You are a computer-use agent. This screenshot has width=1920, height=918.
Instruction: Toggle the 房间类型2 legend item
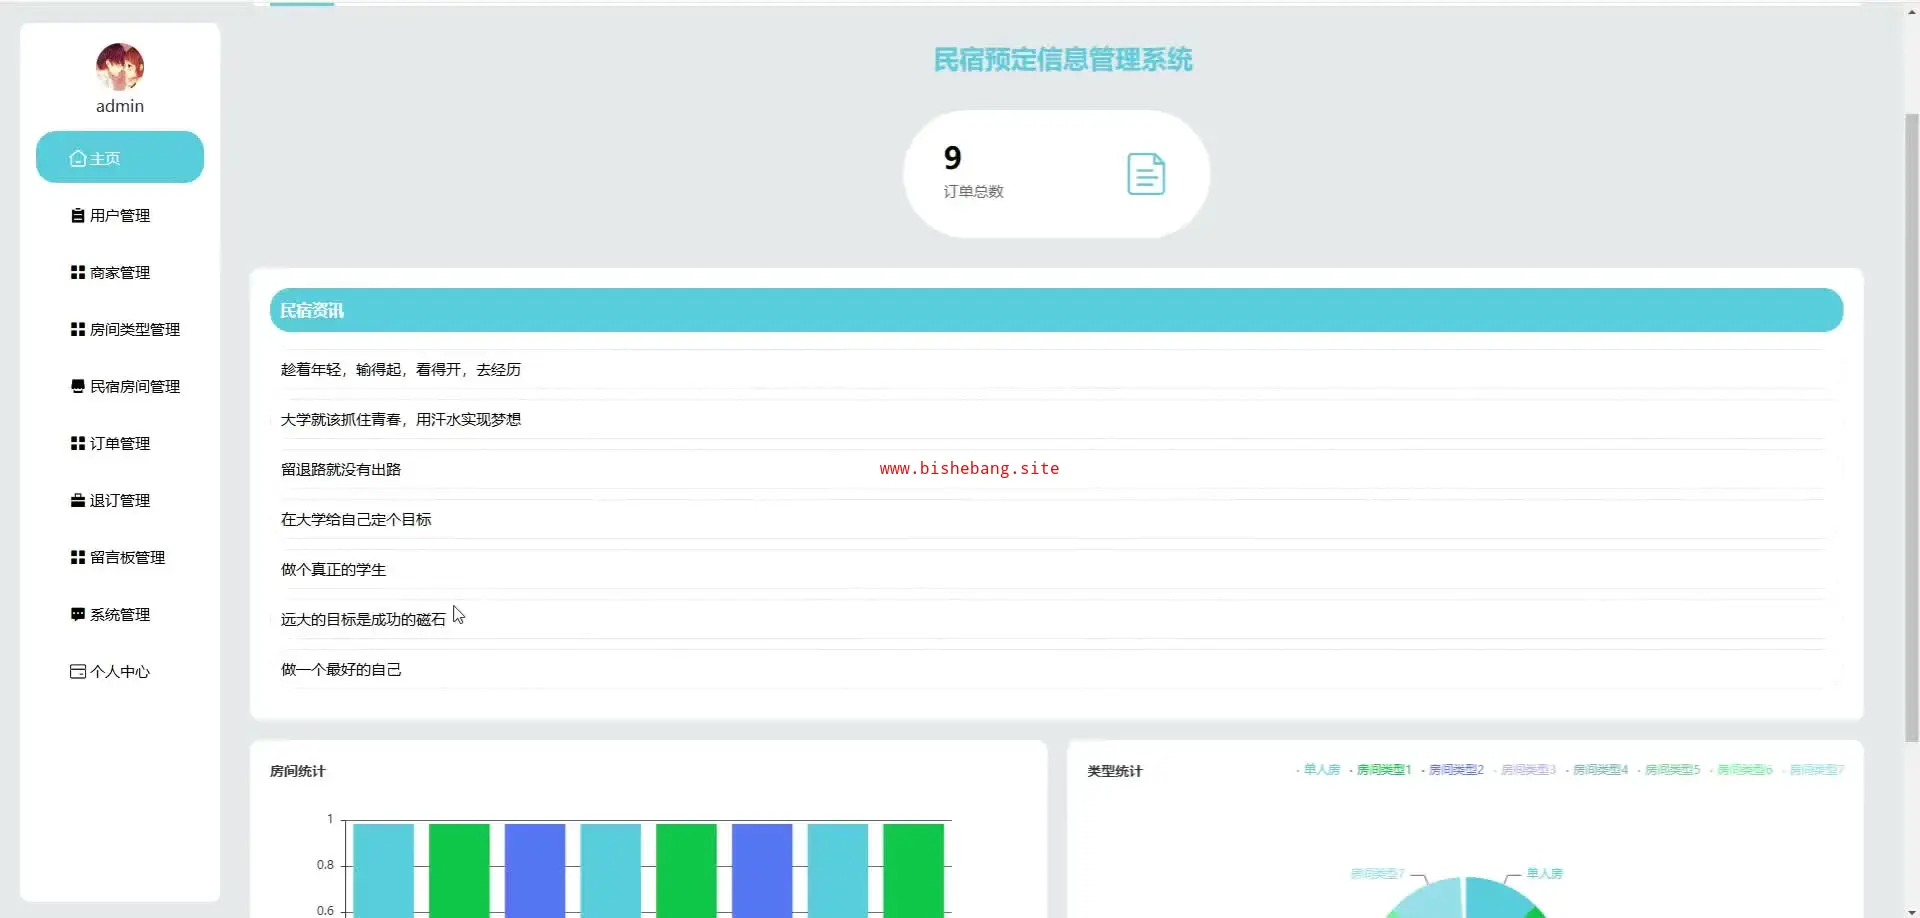pyautogui.click(x=1453, y=770)
